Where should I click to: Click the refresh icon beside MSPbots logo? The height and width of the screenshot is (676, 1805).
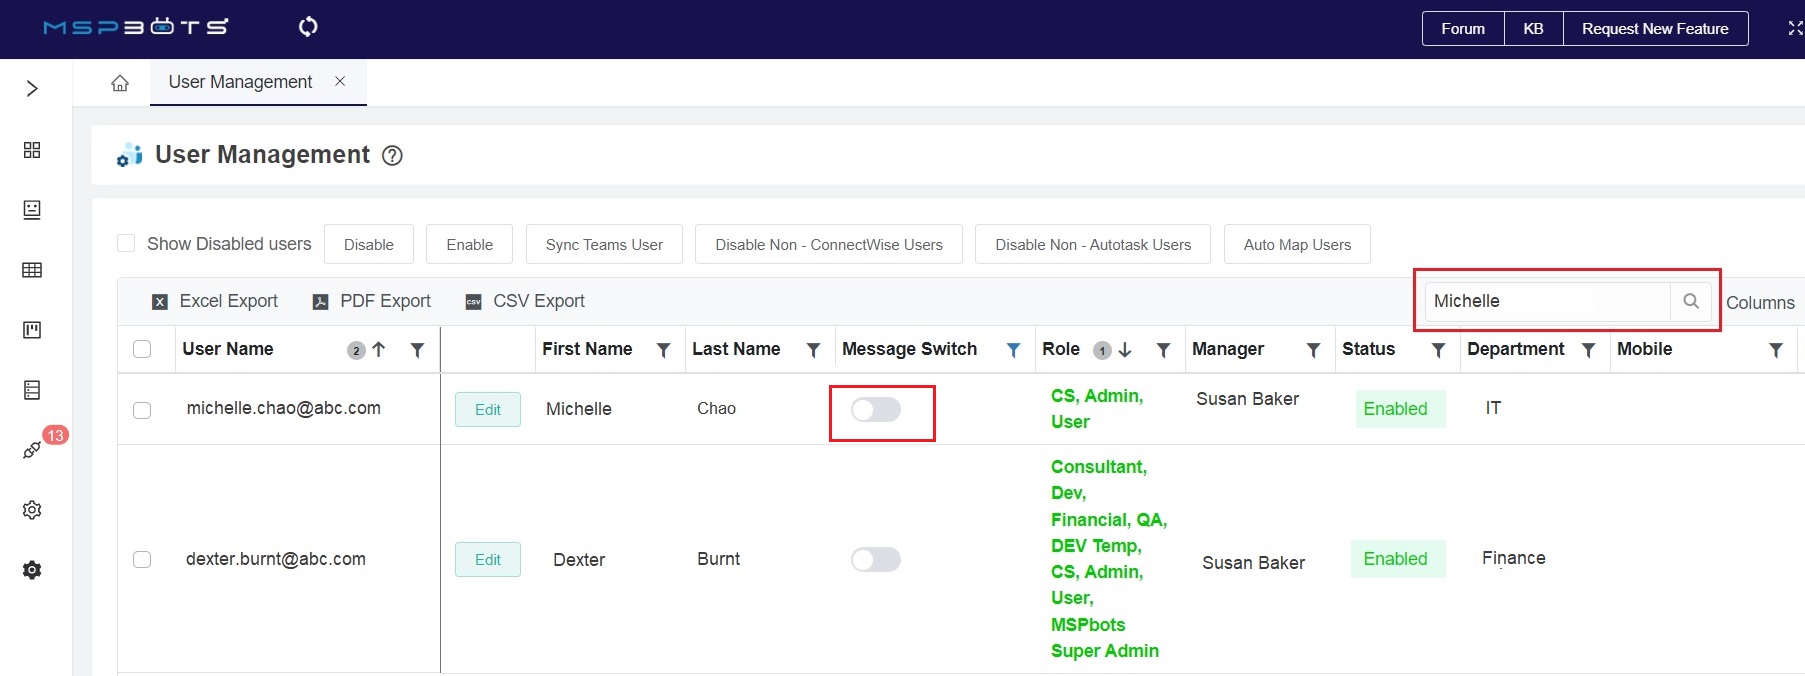click(308, 27)
